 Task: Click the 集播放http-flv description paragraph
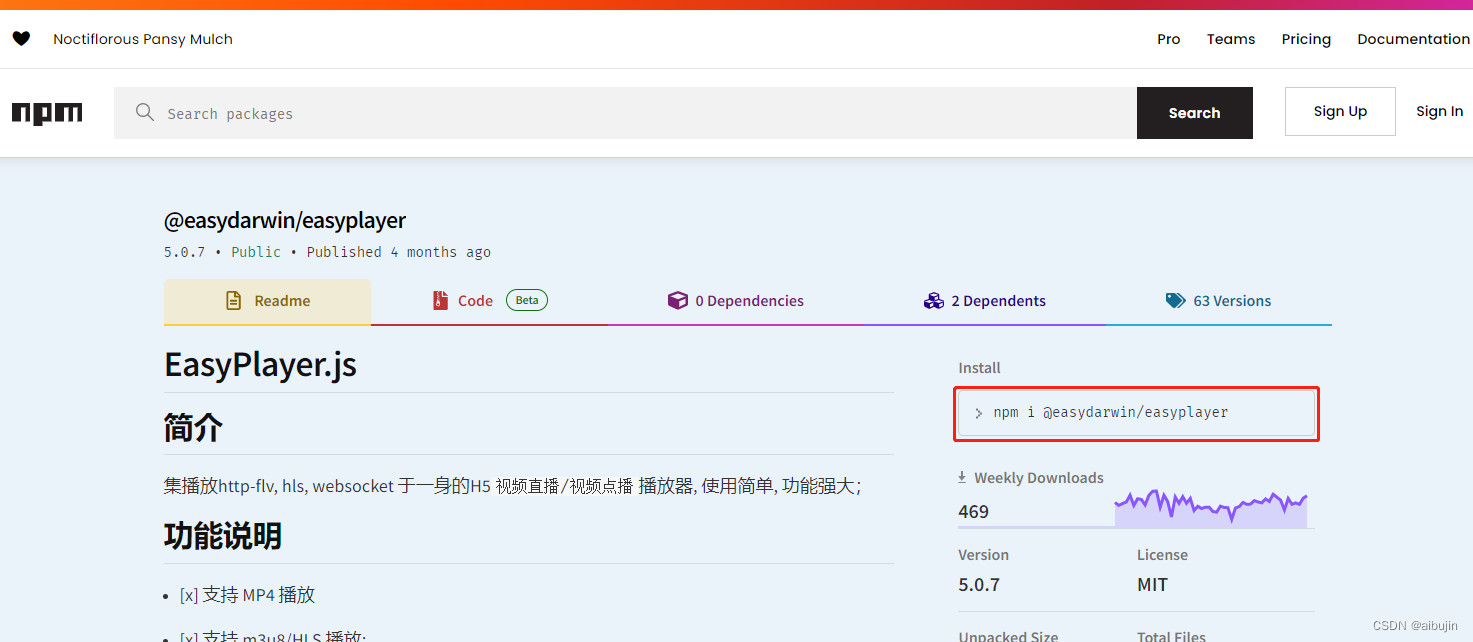coord(512,486)
